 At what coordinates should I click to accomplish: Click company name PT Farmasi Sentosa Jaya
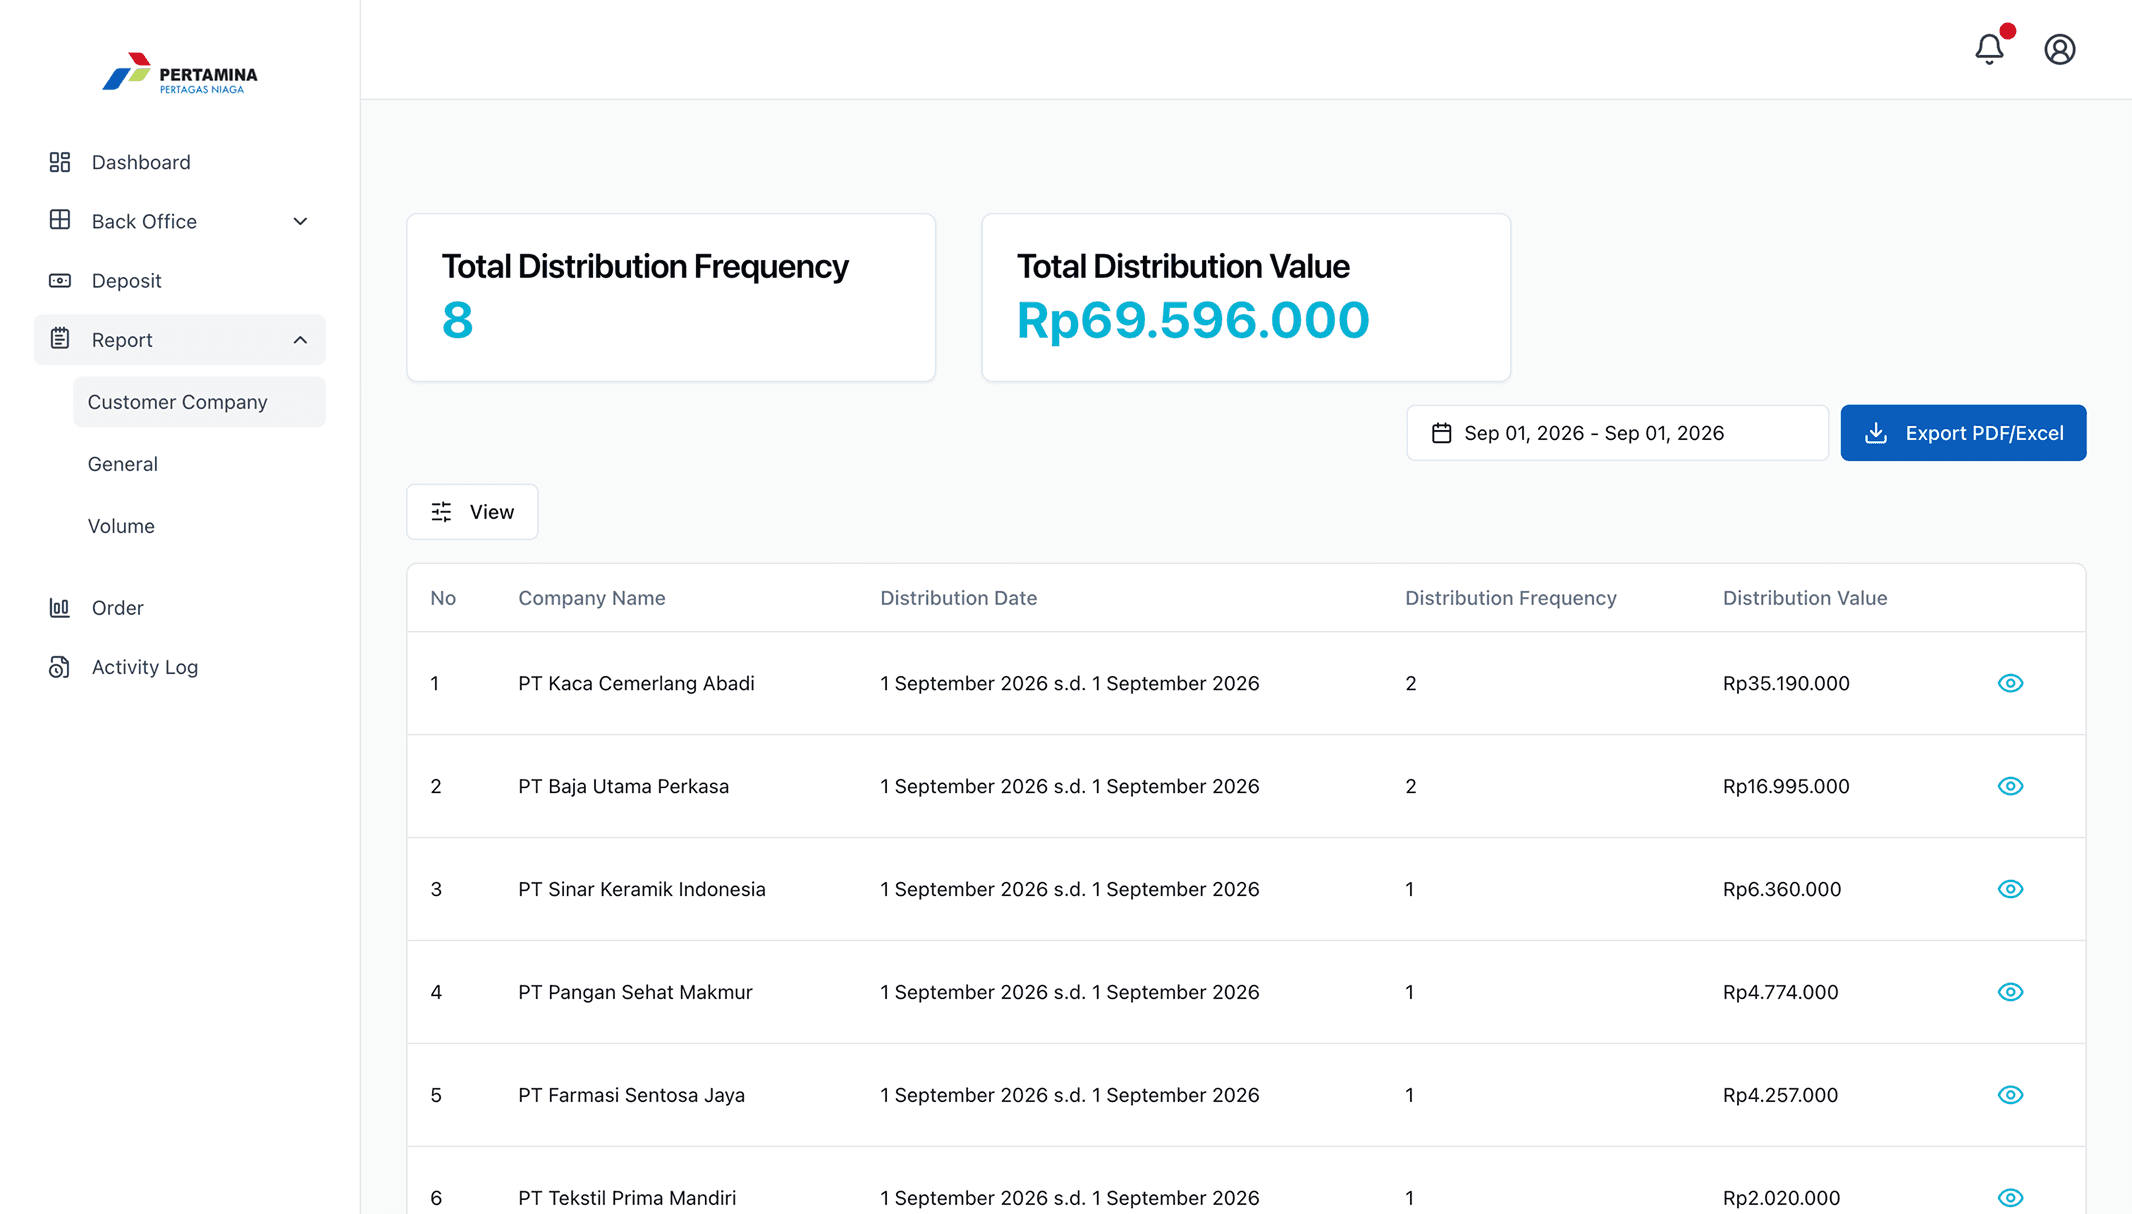[x=631, y=1095]
